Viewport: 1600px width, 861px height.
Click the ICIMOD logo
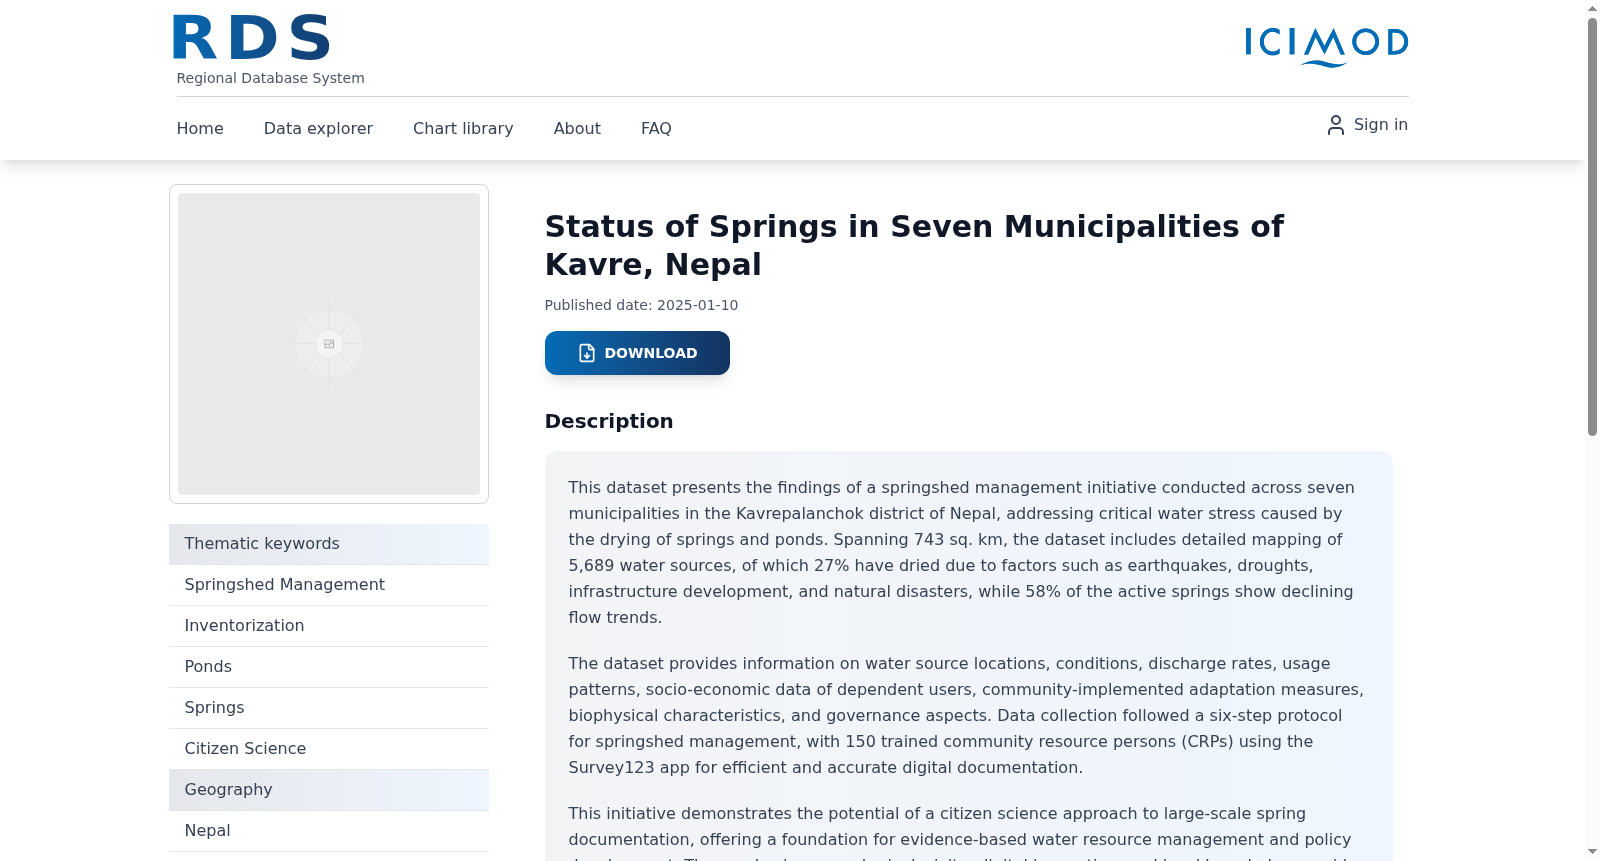coord(1327,46)
